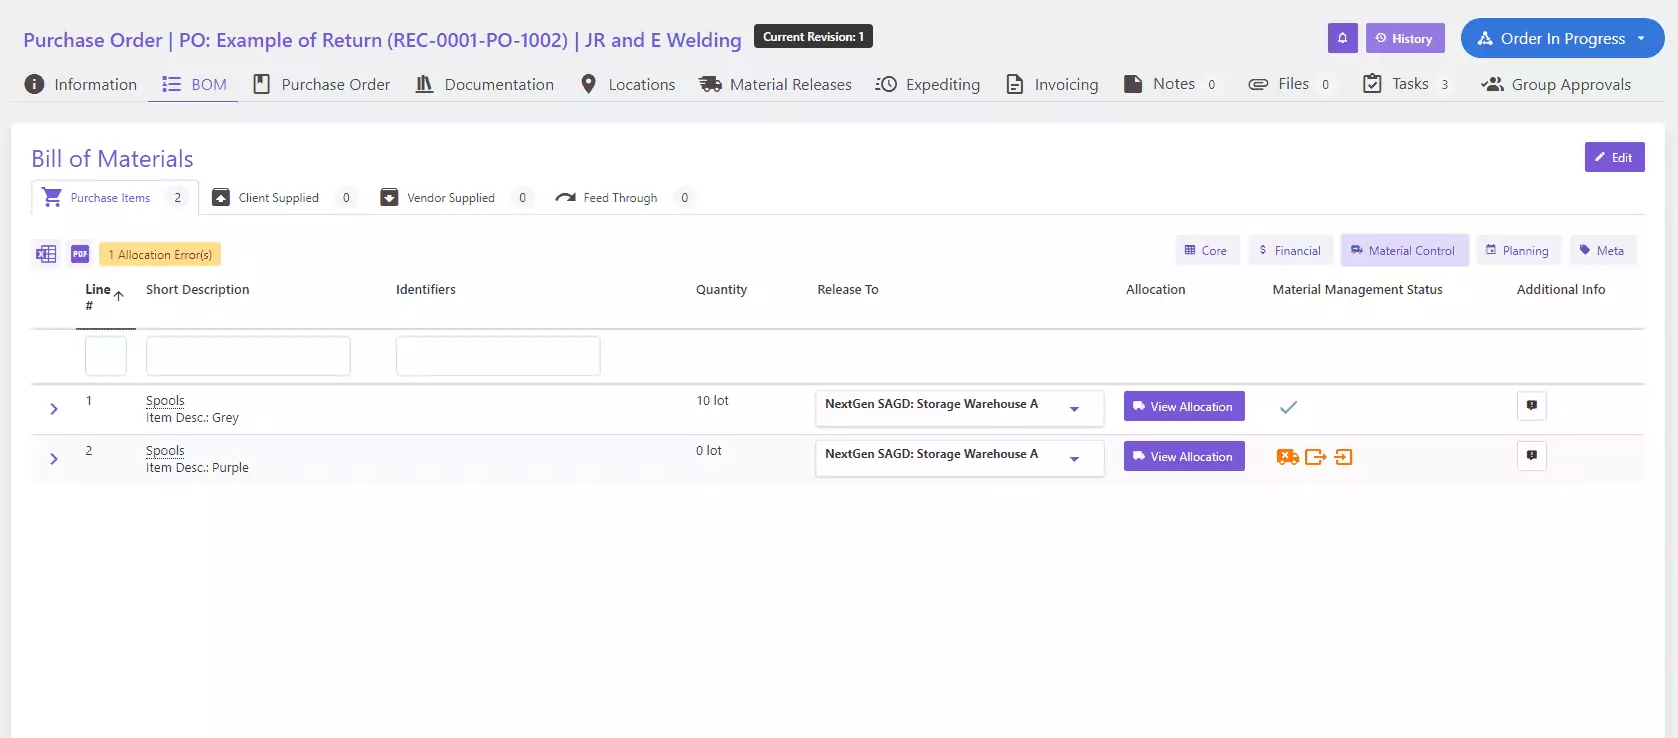The width and height of the screenshot is (1678, 738).
Task: Go to the Expediting tab
Action: pyautogui.click(x=928, y=84)
